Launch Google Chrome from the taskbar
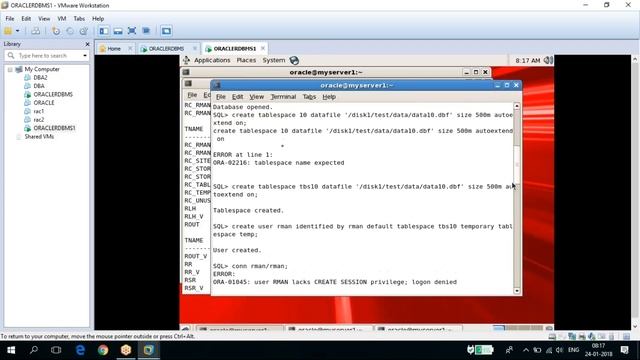This screenshot has height=360, width=640. pyautogui.click(x=103, y=350)
